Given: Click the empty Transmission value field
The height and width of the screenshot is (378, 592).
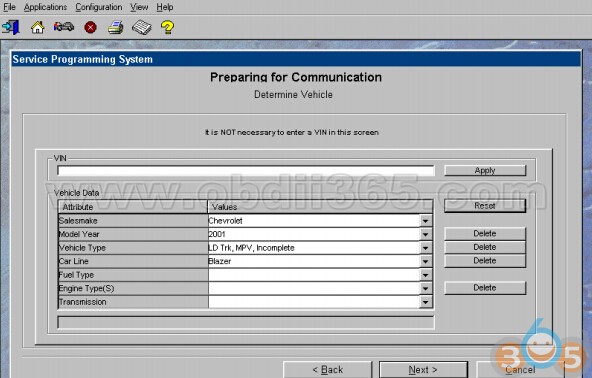Looking at the screenshot, I should (314, 302).
